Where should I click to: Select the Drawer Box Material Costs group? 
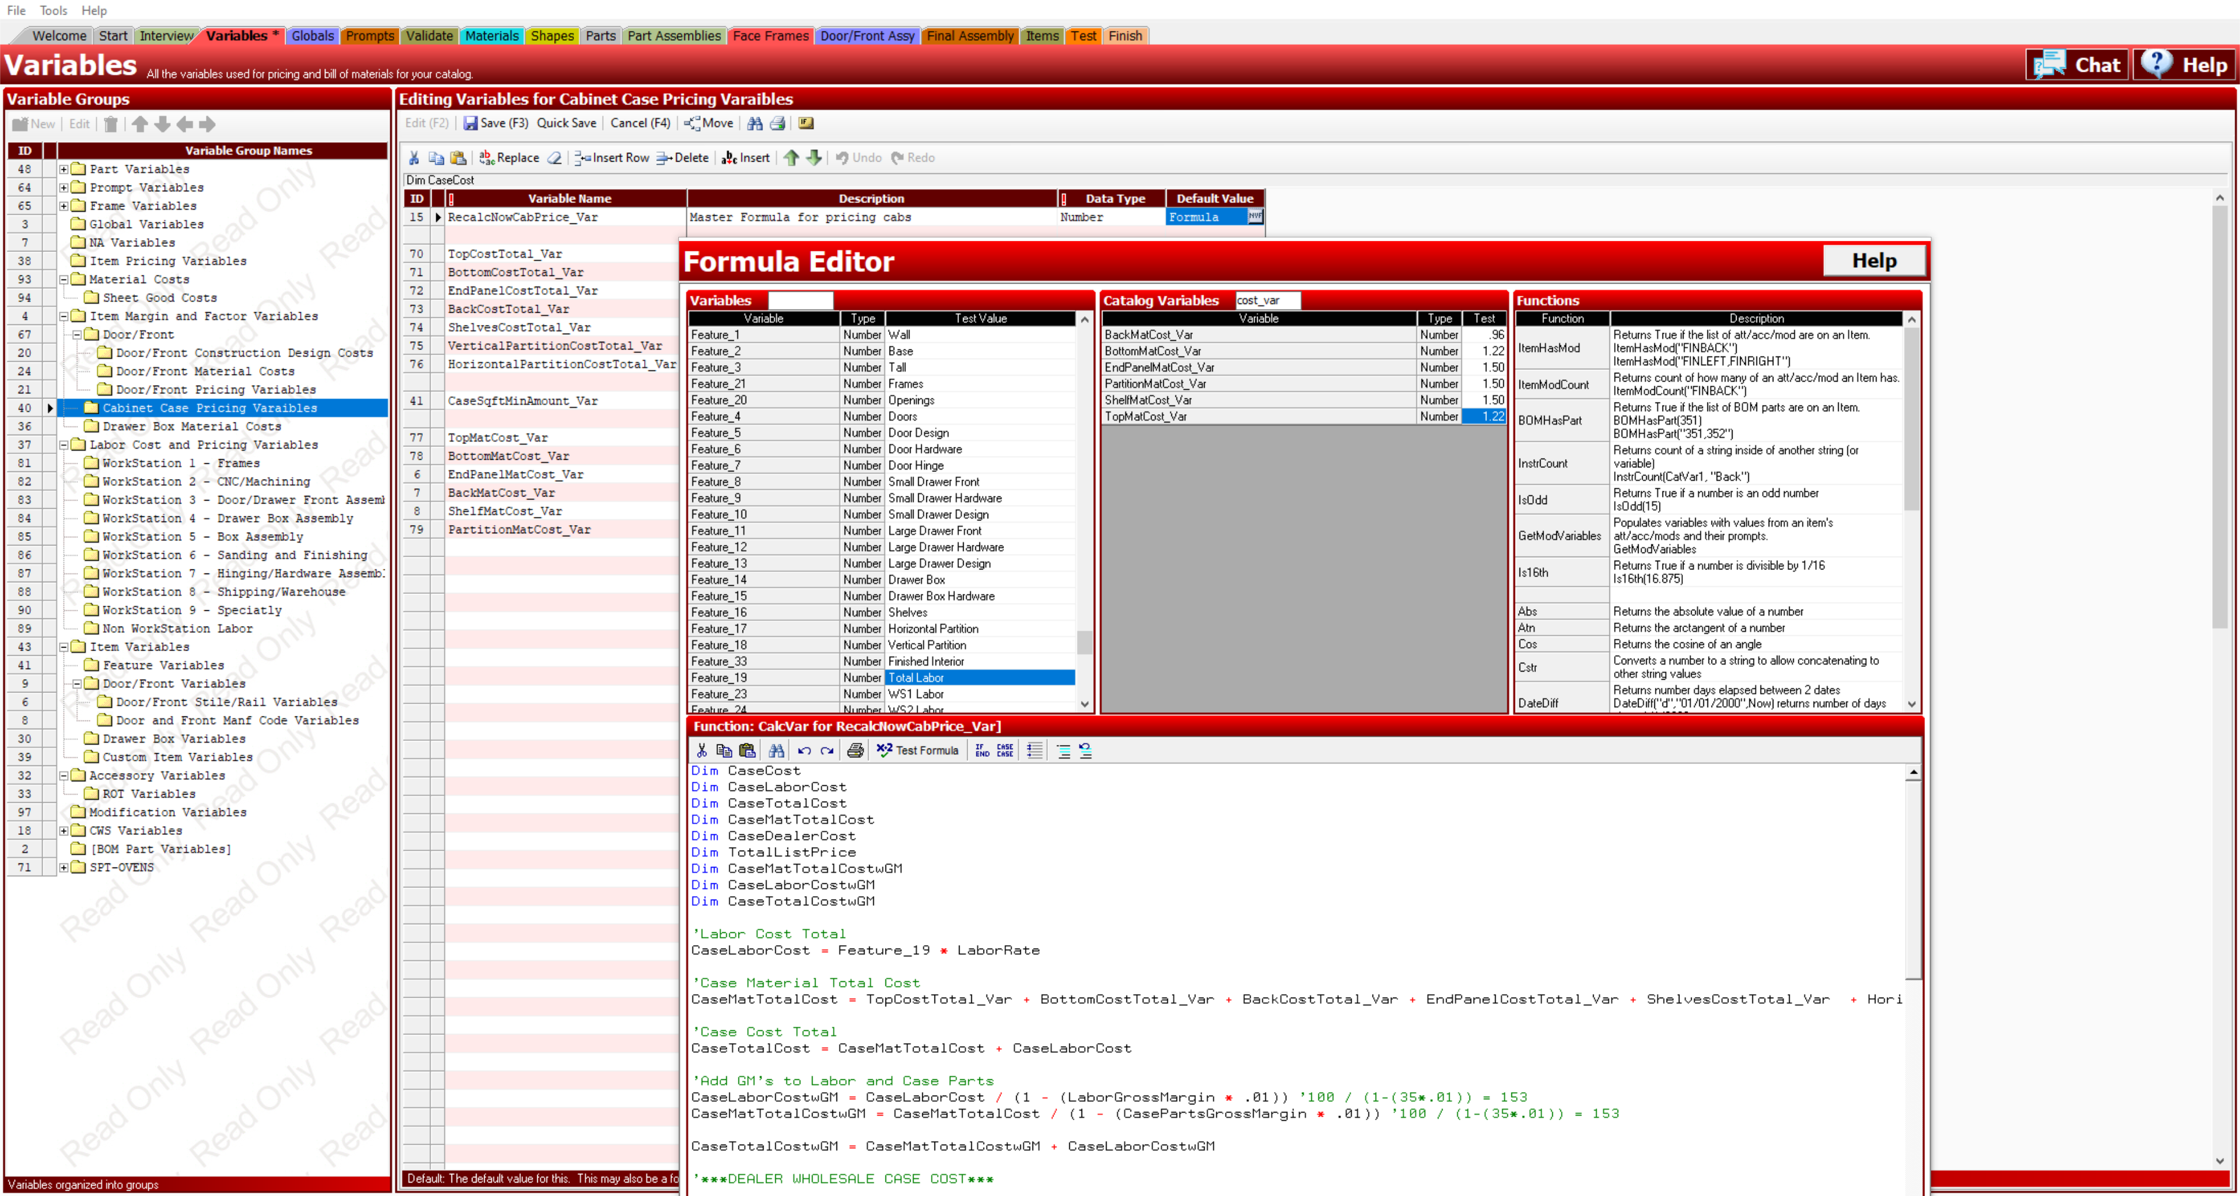tap(191, 426)
